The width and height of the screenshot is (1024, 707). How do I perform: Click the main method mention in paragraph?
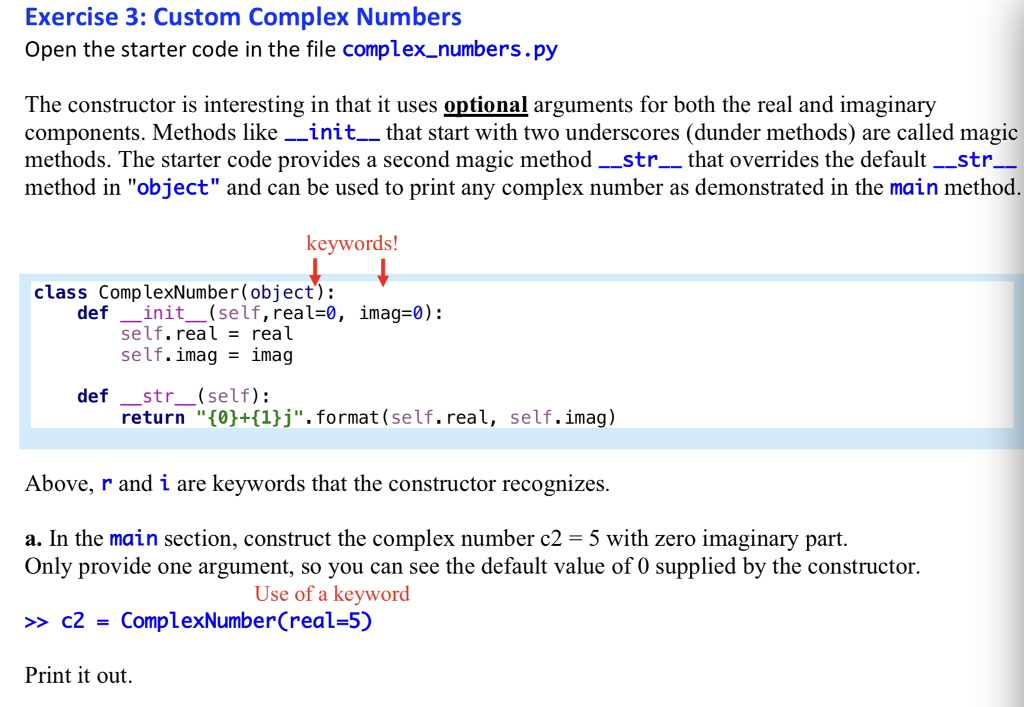pos(914,185)
